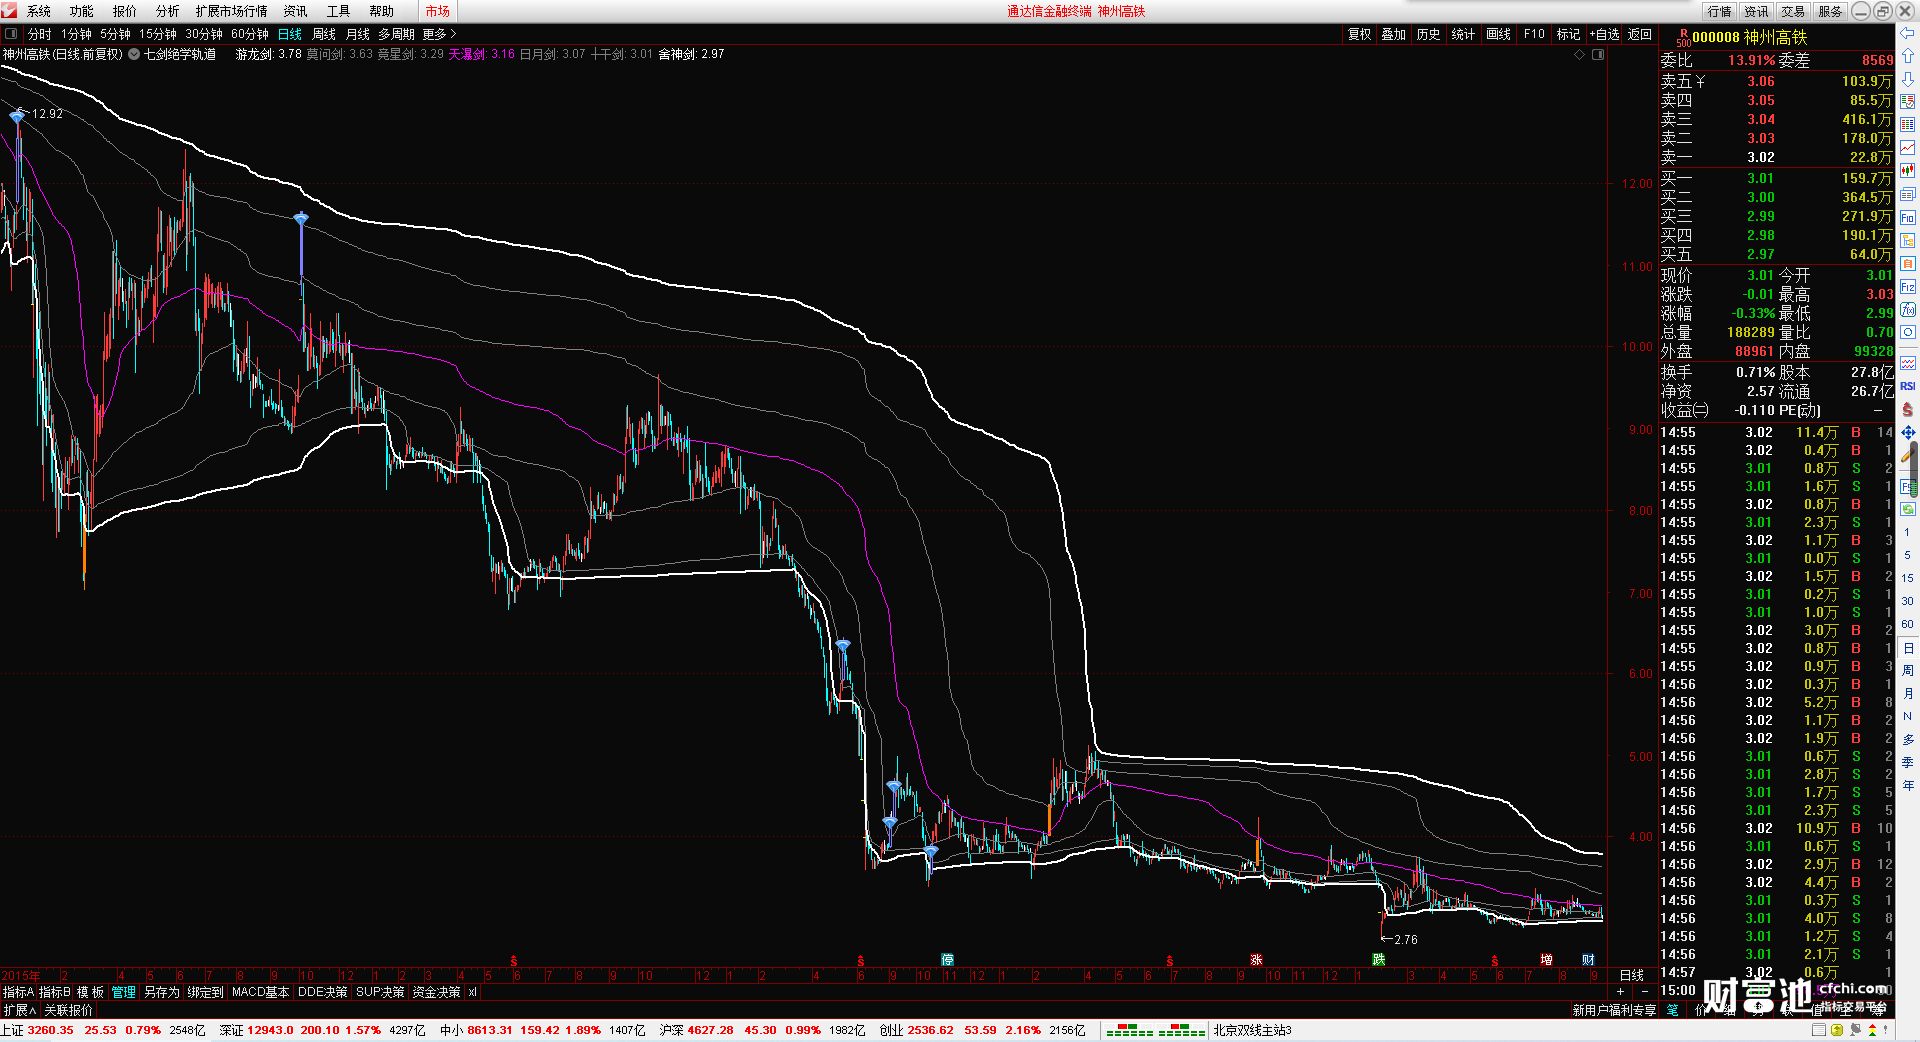
Task: Open the 复权 adjustment dropdown
Action: tap(1360, 34)
